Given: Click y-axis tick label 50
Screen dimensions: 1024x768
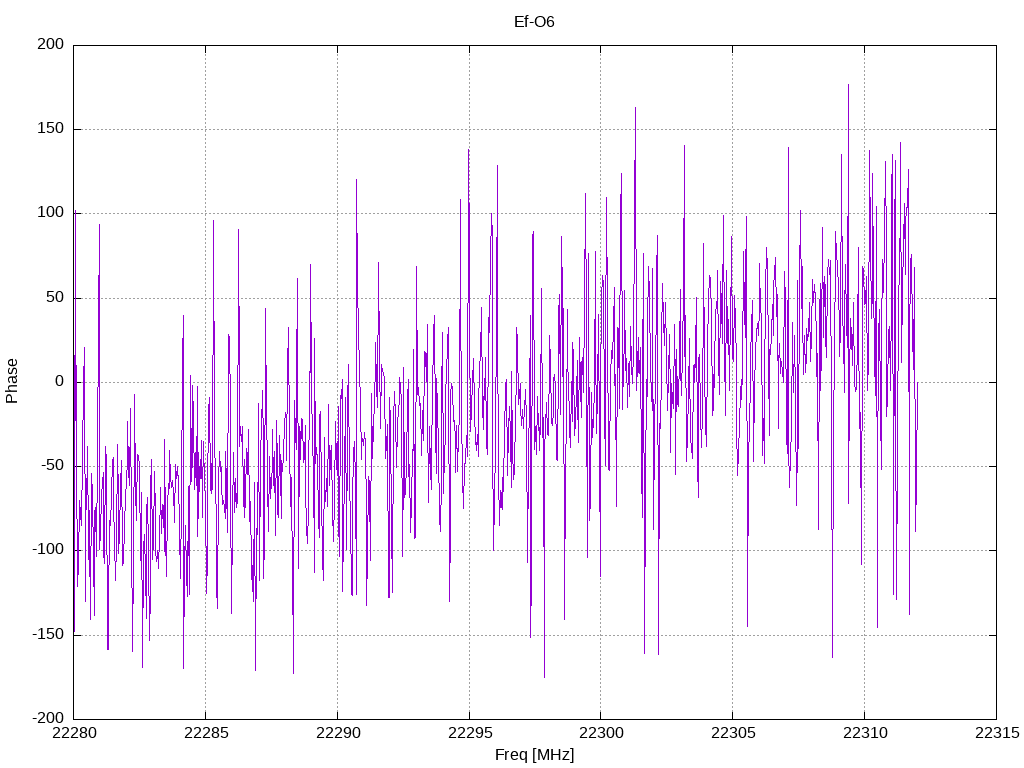Looking at the screenshot, I should pyautogui.click(x=55, y=297).
